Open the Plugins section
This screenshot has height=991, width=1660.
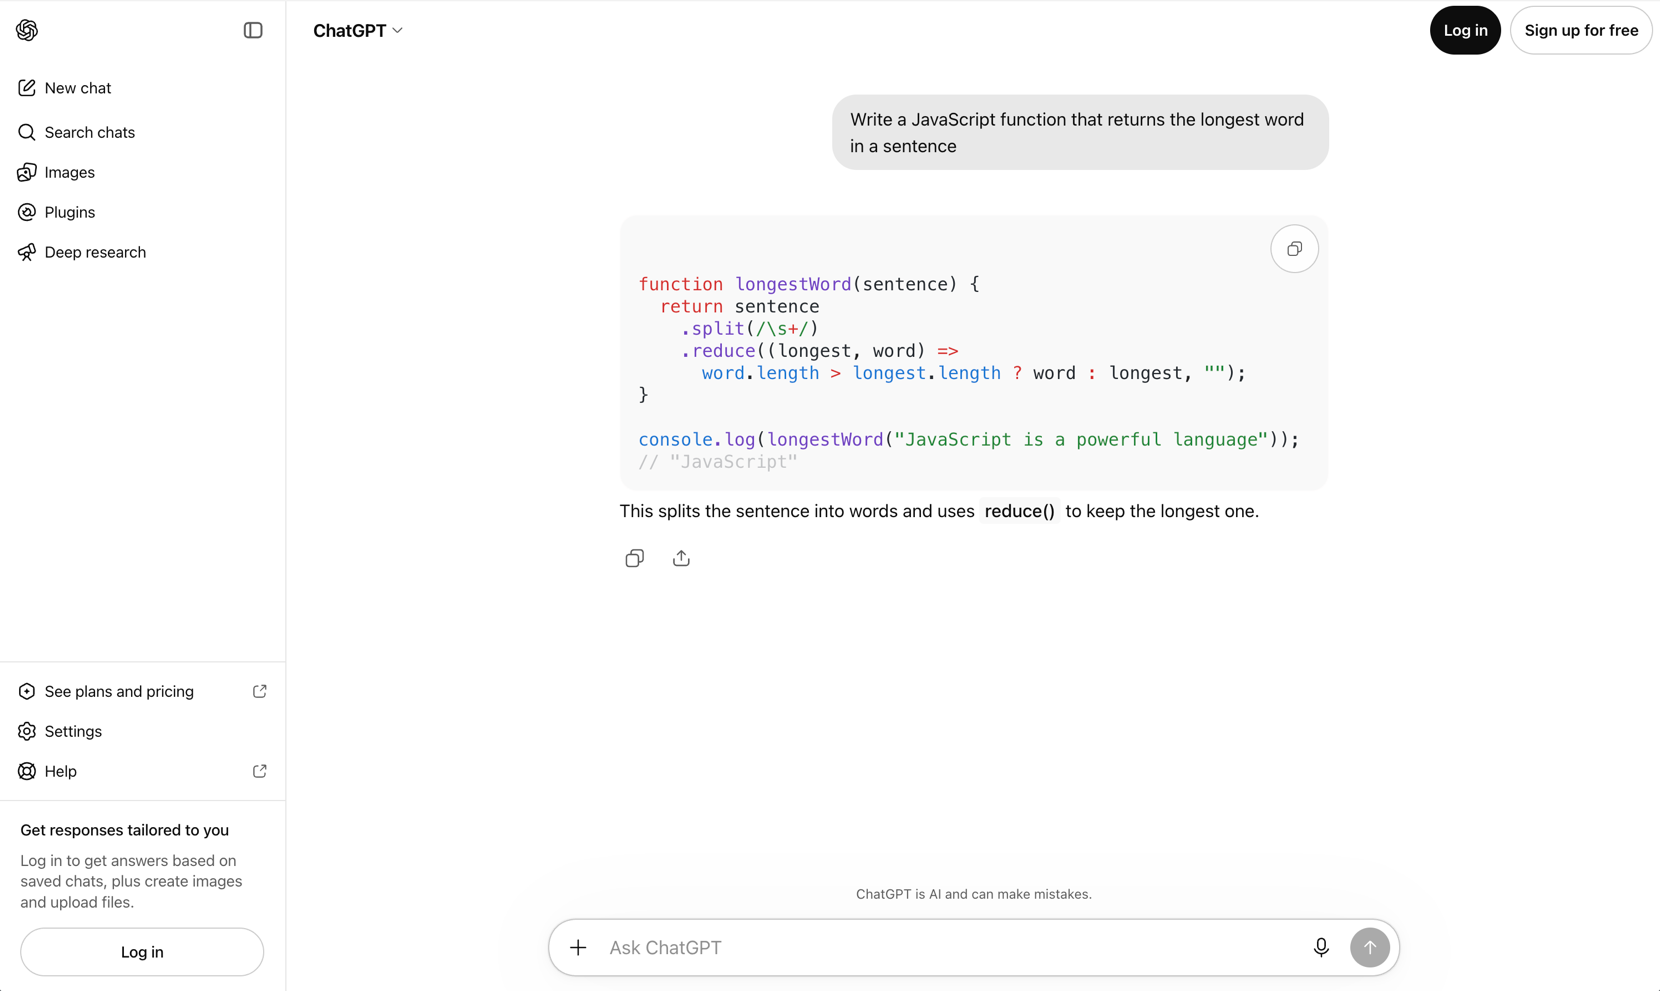[x=142, y=212]
